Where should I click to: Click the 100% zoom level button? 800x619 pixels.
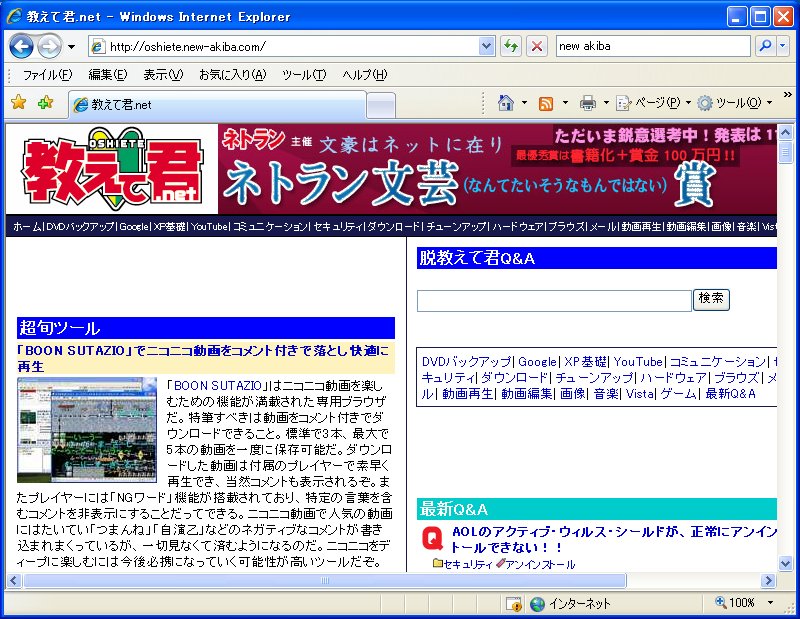735,603
